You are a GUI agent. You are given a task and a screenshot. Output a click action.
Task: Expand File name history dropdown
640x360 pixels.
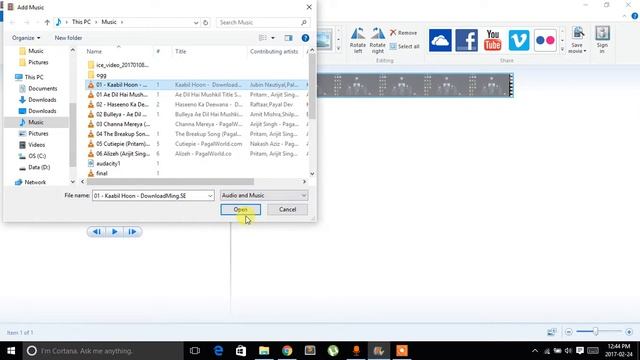210,196
